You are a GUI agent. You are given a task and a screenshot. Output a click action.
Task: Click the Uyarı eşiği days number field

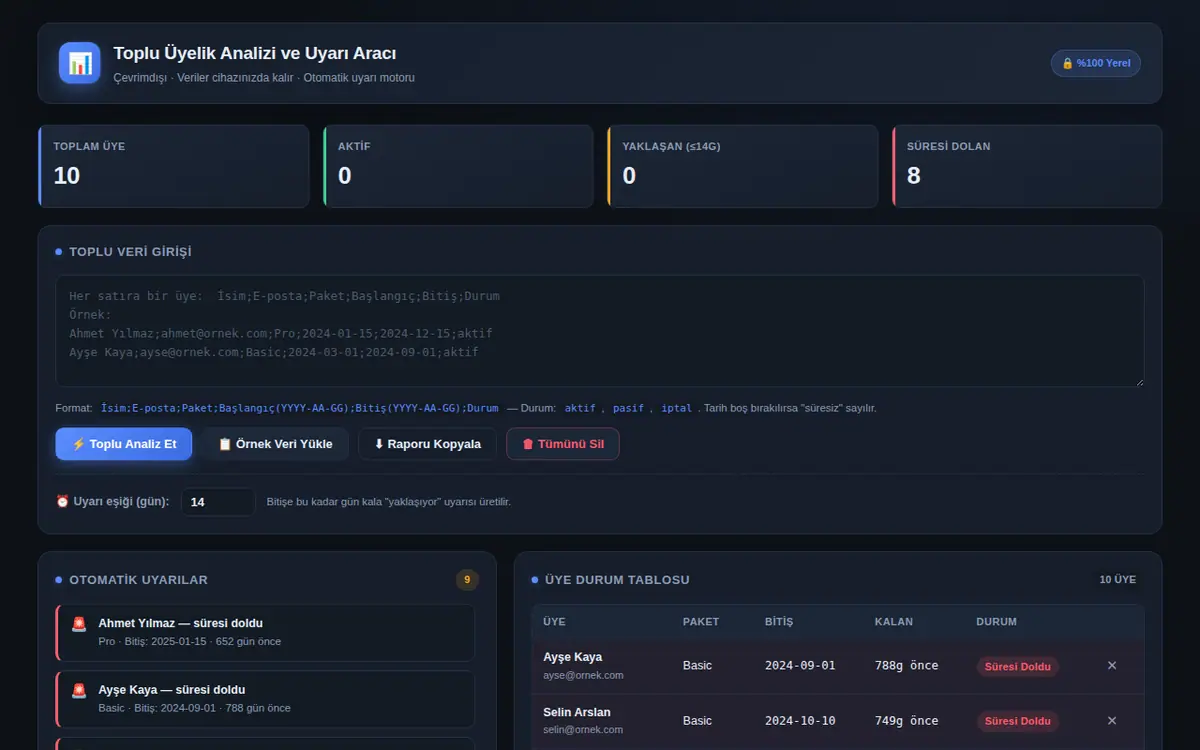pyautogui.click(x=218, y=502)
